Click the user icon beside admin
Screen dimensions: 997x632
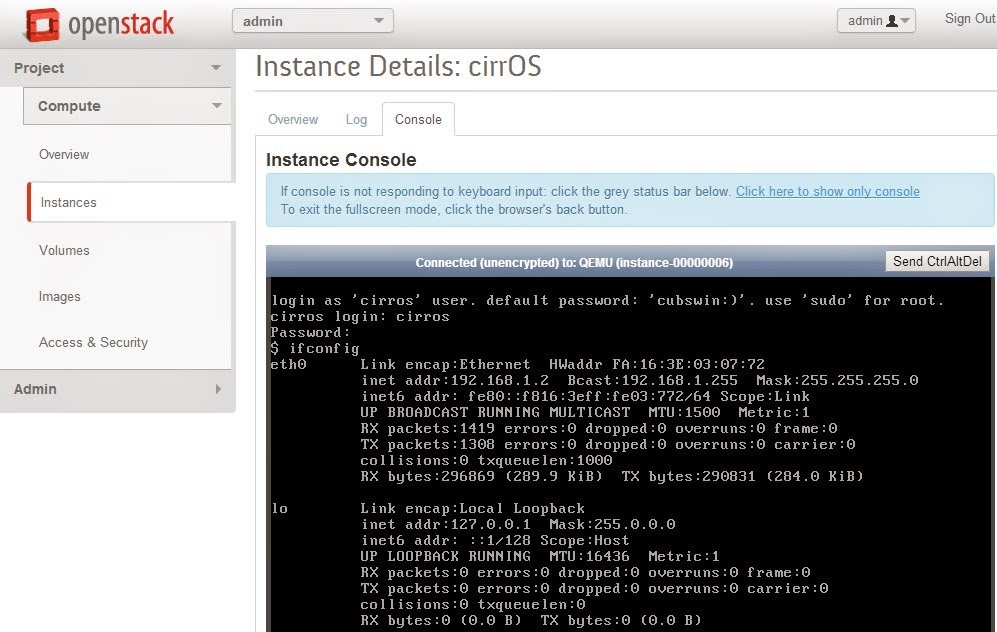click(x=891, y=21)
